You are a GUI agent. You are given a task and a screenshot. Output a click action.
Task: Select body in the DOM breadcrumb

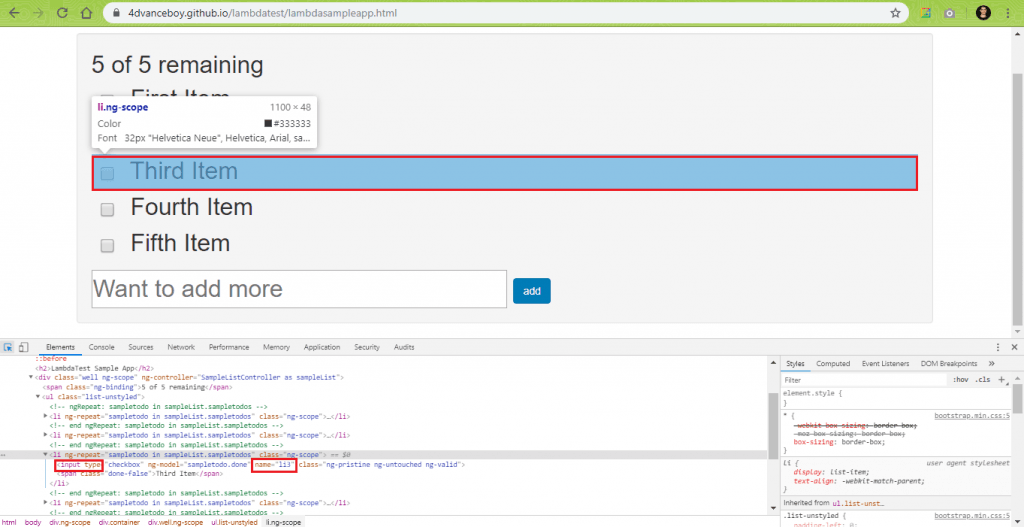click(33, 522)
